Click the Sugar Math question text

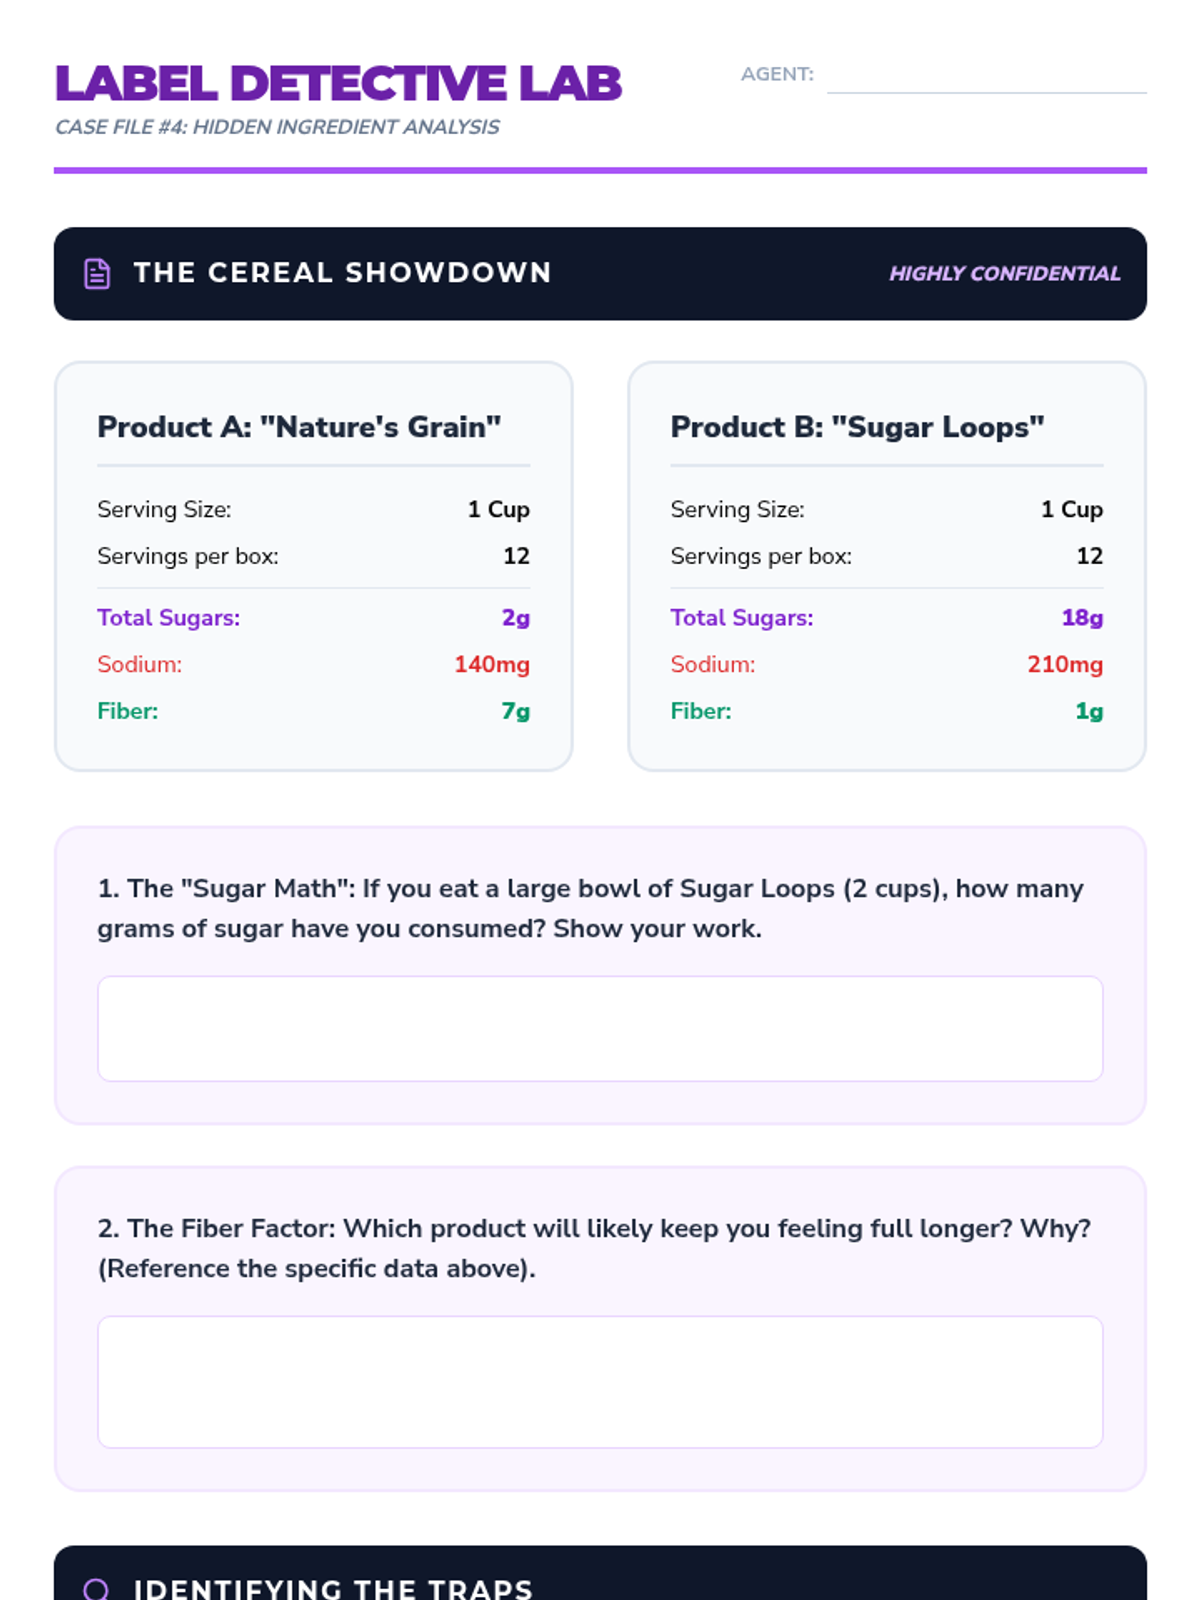coord(590,908)
